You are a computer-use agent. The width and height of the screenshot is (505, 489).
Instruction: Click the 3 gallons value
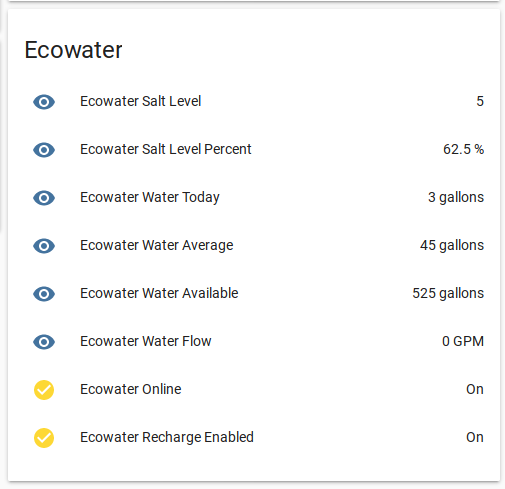point(456,197)
